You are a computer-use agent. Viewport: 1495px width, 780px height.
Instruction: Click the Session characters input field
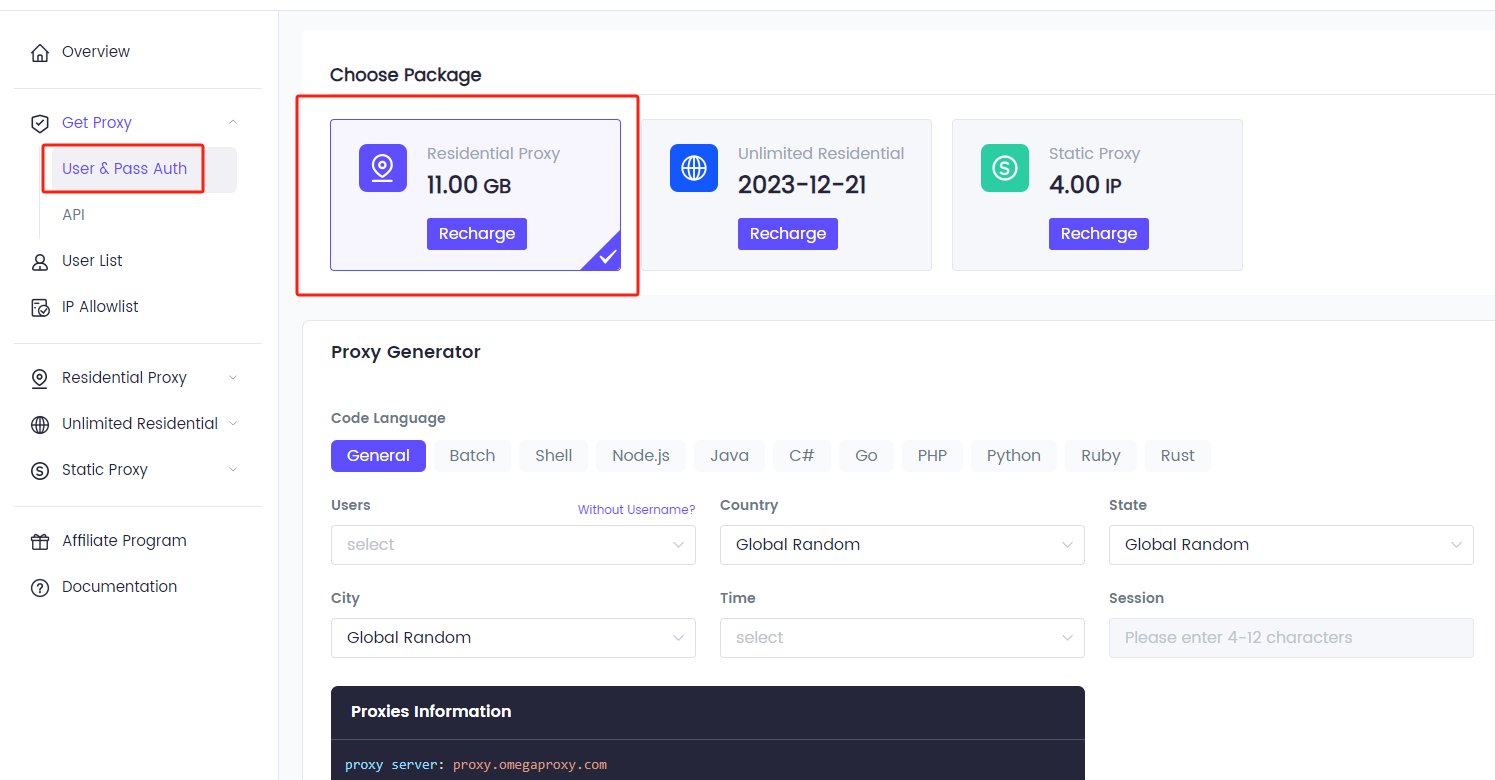click(x=1291, y=638)
